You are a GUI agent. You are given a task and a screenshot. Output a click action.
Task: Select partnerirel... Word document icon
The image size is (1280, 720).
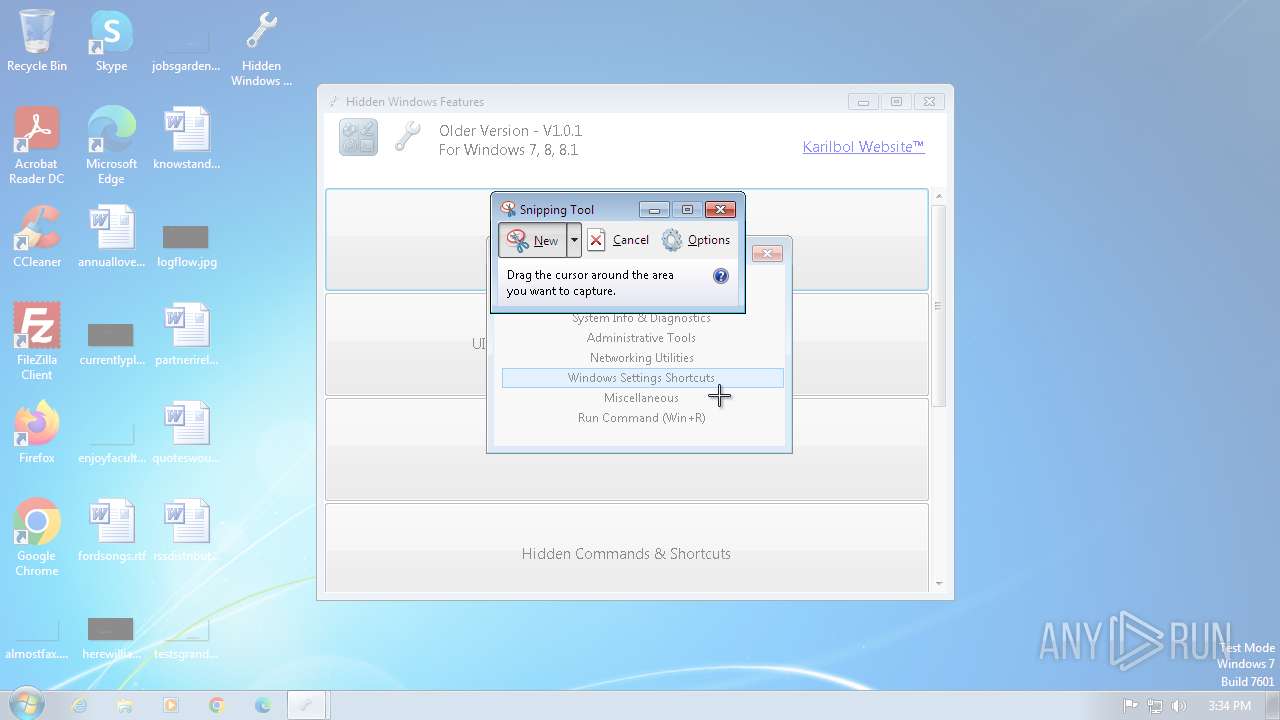186,335
